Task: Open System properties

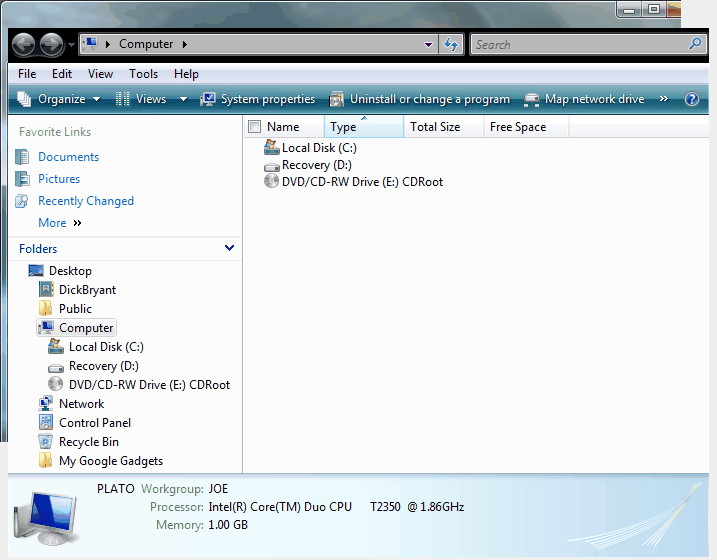Action: tap(258, 99)
